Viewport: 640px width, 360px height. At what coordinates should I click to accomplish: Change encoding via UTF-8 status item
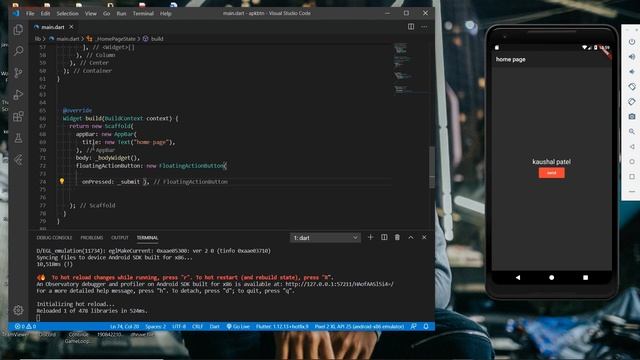click(179, 327)
